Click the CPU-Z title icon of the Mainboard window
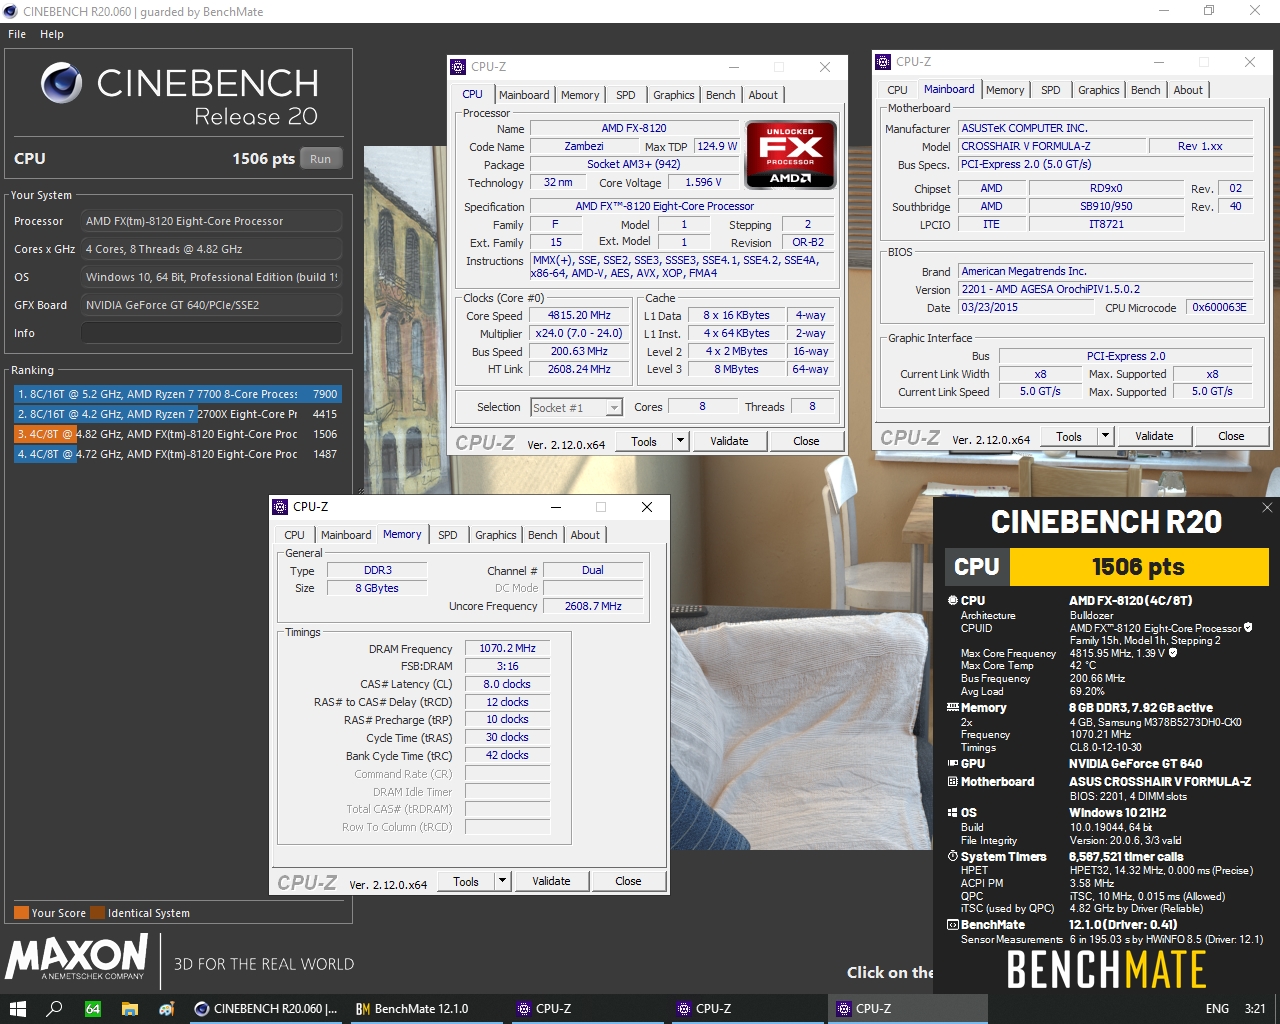This screenshot has height=1024, width=1280. (883, 62)
